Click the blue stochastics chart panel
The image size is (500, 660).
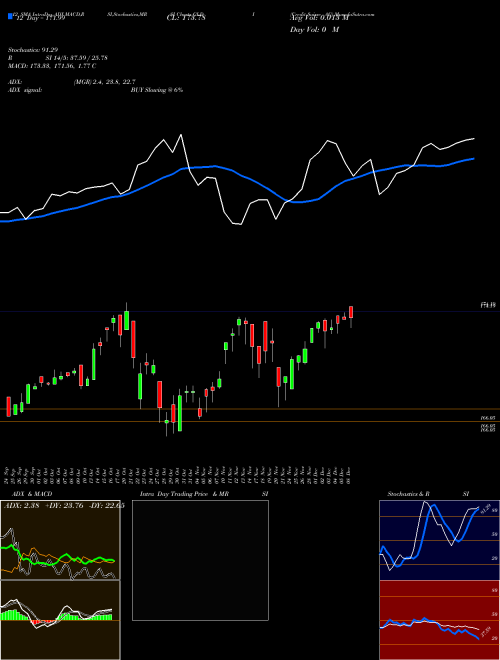click(x=439, y=540)
